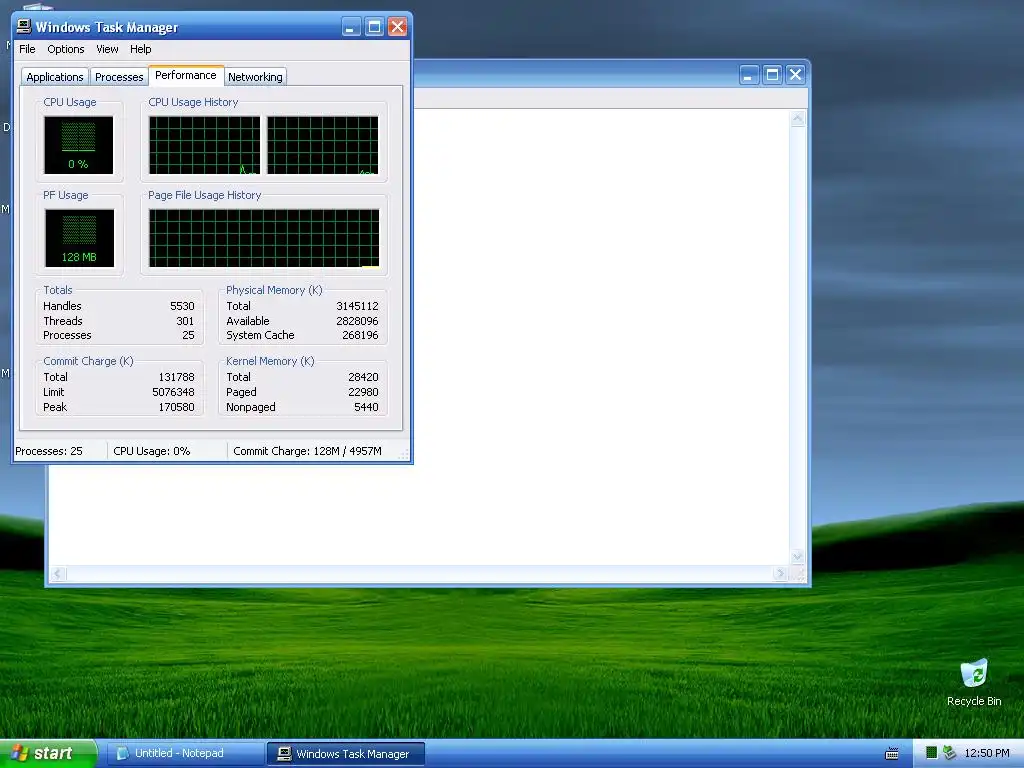Click the System Cache value 268196
Viewport: 1024px width, 768px height.
[x=360, y=335]
